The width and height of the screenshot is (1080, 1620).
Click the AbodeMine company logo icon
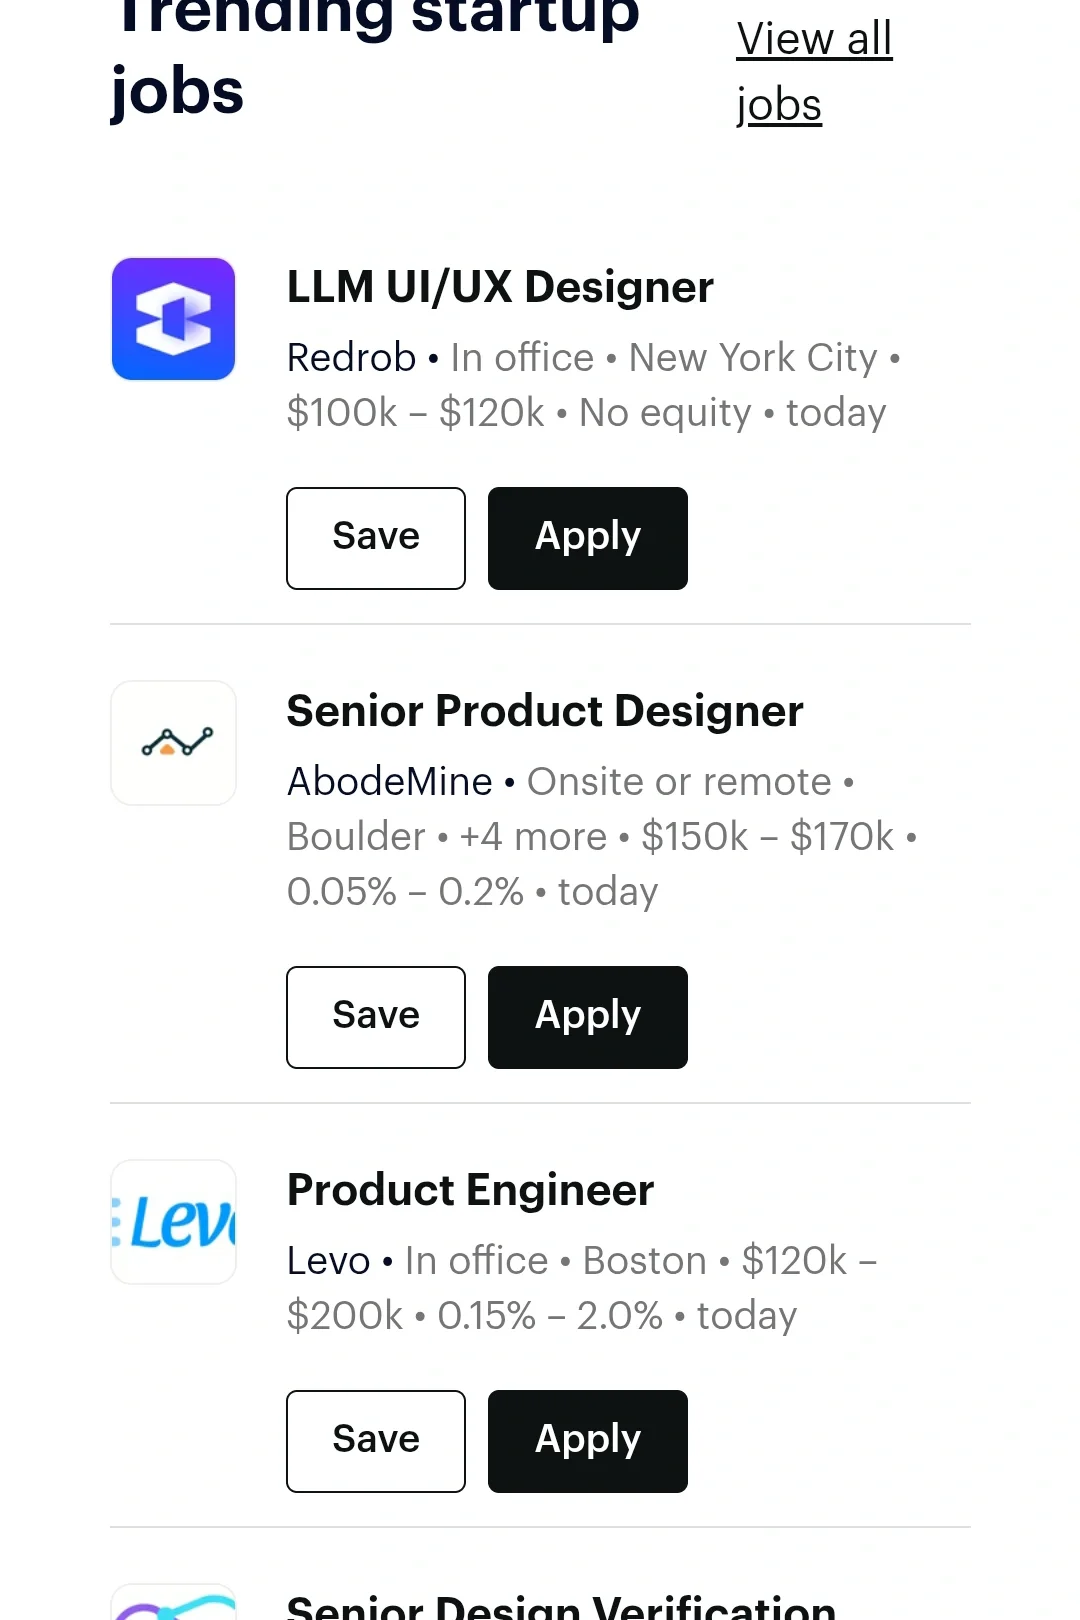pyautogui.click(x=173, y=743)
